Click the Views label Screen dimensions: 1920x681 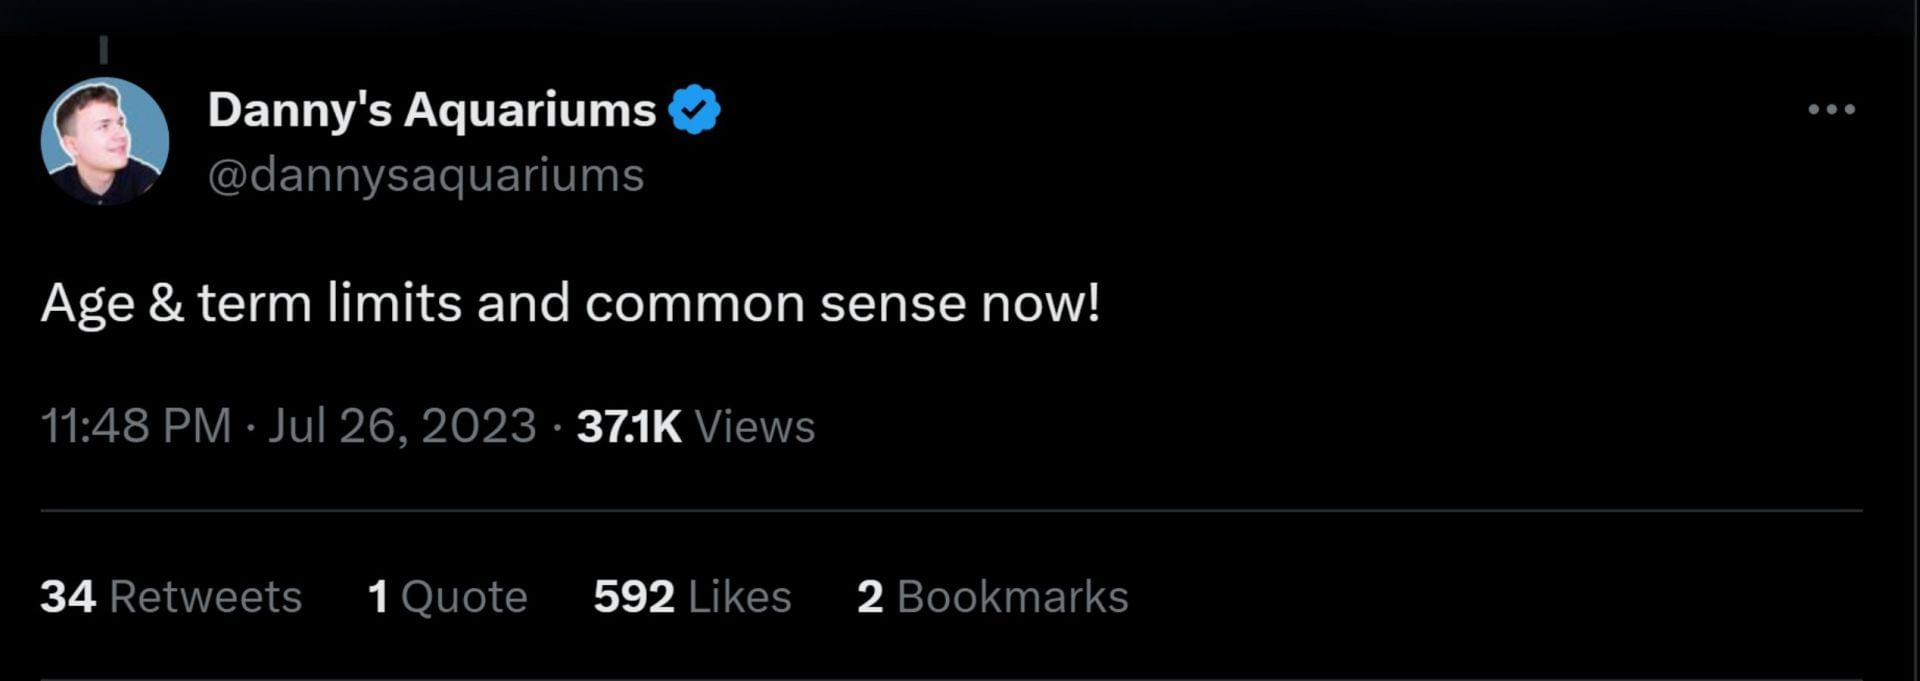(x=755, y=426)
